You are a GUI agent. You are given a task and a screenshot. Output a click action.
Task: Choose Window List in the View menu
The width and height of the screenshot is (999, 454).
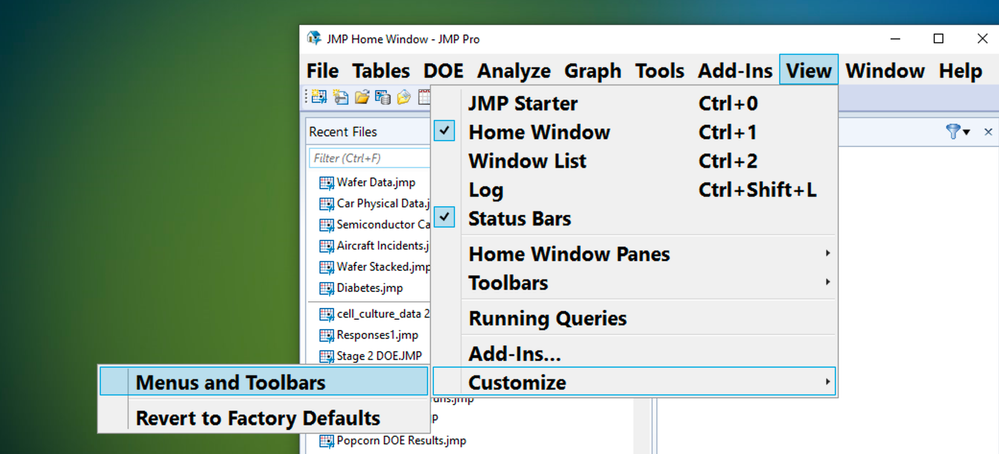[634, 161]
